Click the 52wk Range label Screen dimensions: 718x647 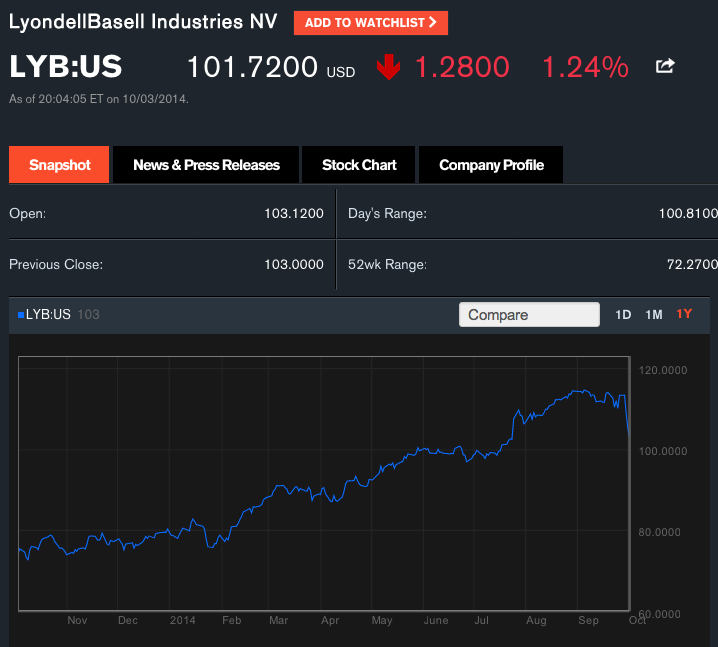coord(387,265)
